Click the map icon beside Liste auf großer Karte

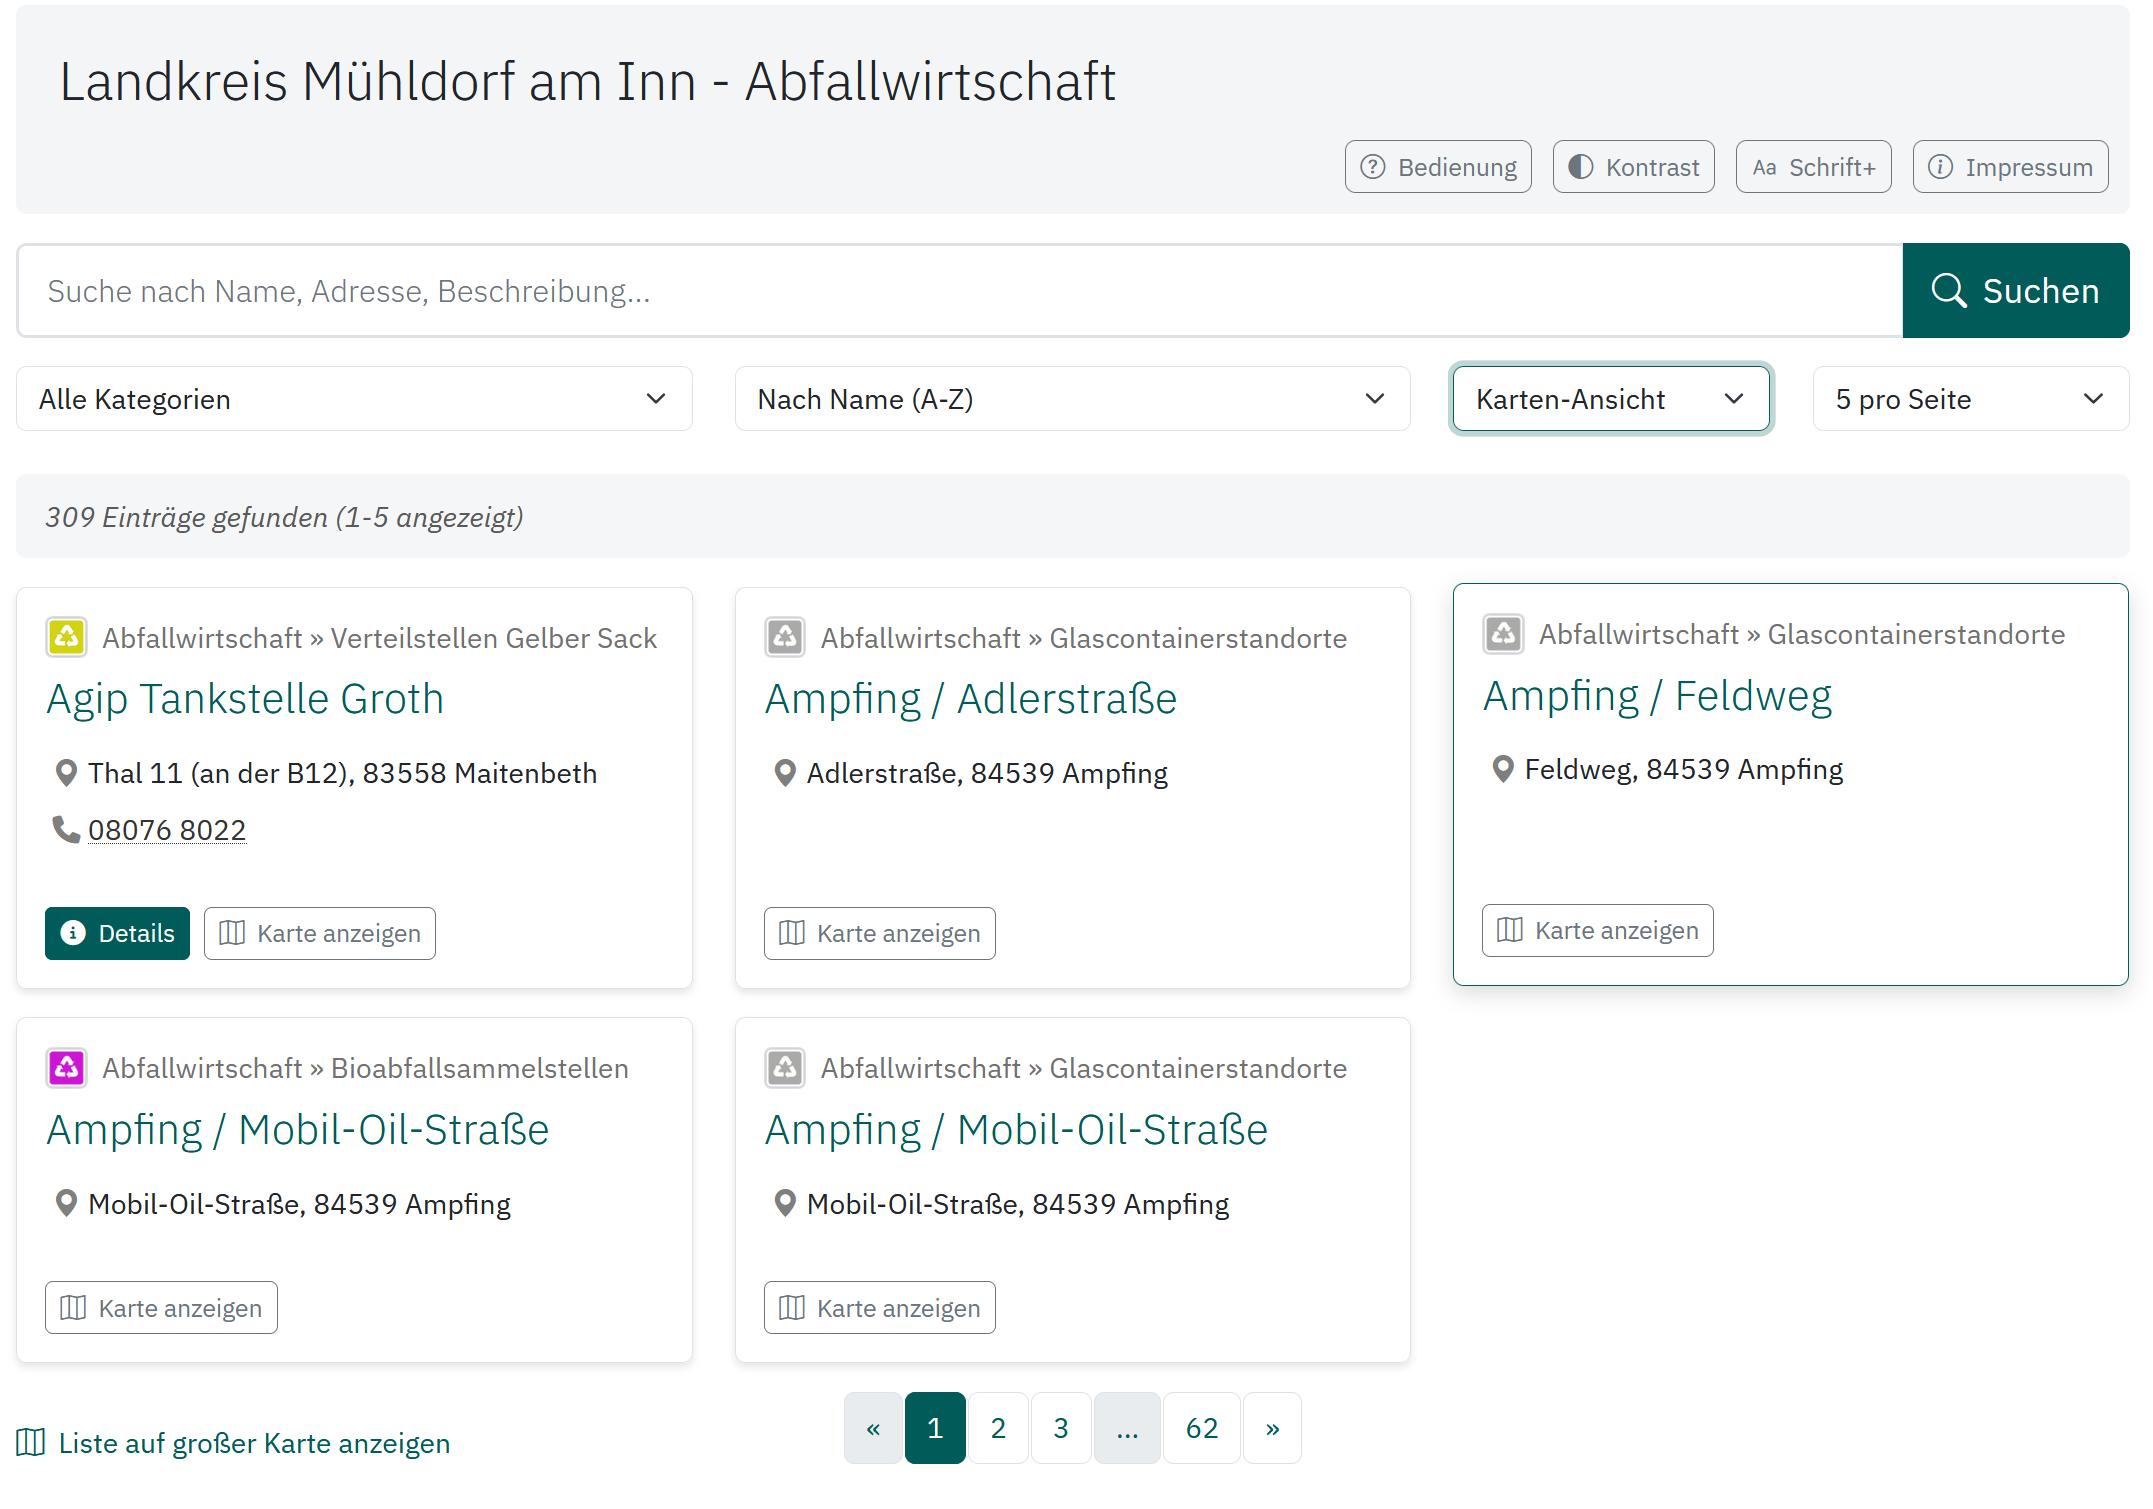pos(34,1442)
